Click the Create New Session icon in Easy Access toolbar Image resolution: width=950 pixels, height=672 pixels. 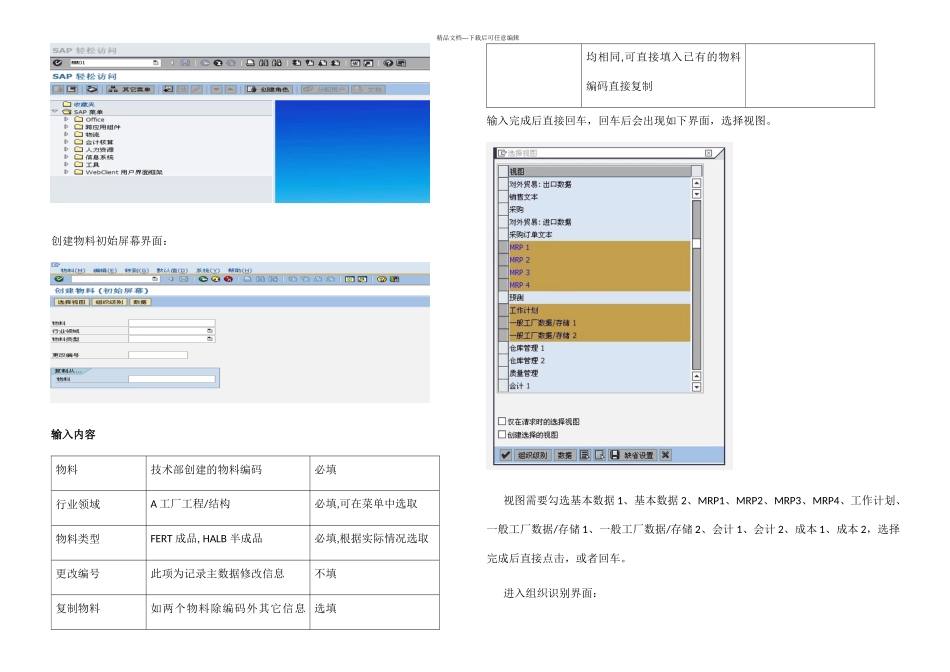(x=356, y=63)
